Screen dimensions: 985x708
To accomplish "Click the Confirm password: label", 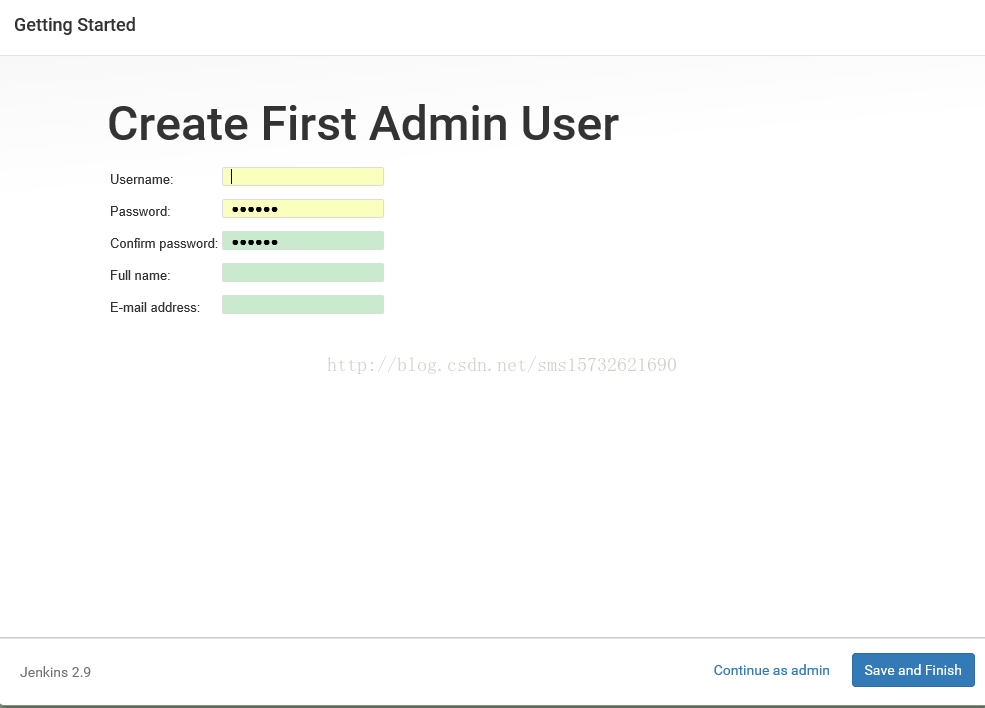I will 164,244.
